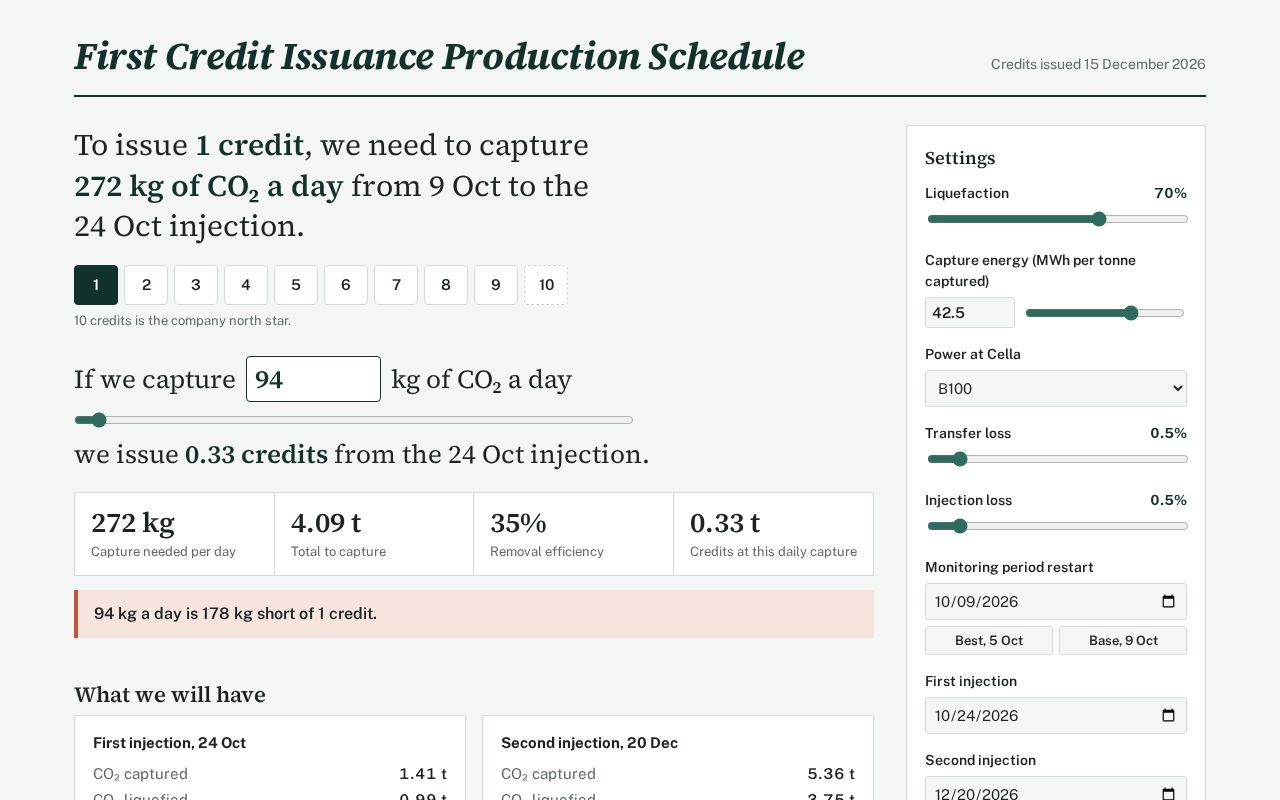Screen dimensions: 1280x800
Task: Select the dashed 10 credits button
Action: [546, 285]
